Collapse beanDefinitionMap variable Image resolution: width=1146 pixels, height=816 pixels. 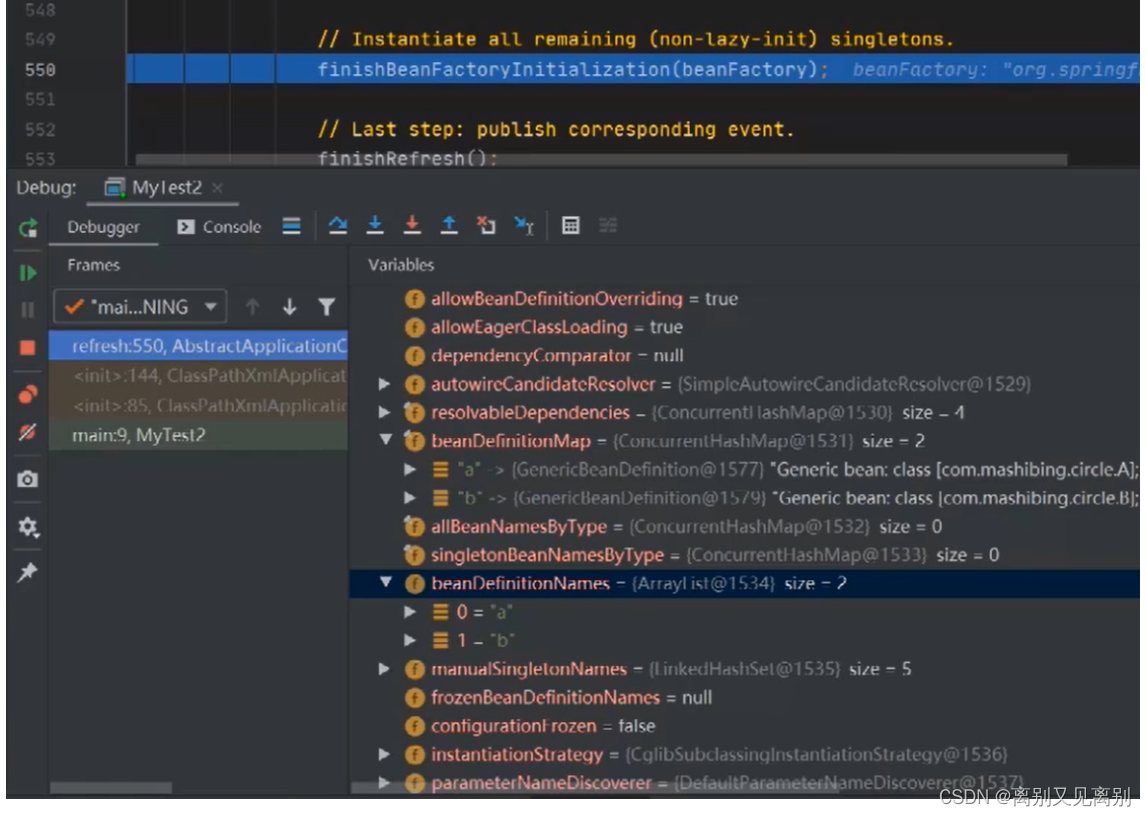385,440
